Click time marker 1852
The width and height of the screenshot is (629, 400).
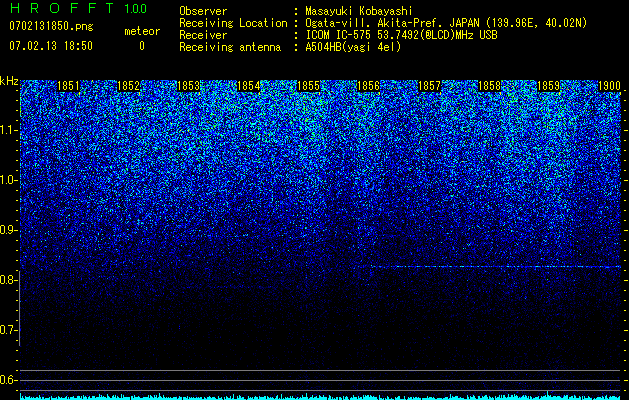[128, 86]
